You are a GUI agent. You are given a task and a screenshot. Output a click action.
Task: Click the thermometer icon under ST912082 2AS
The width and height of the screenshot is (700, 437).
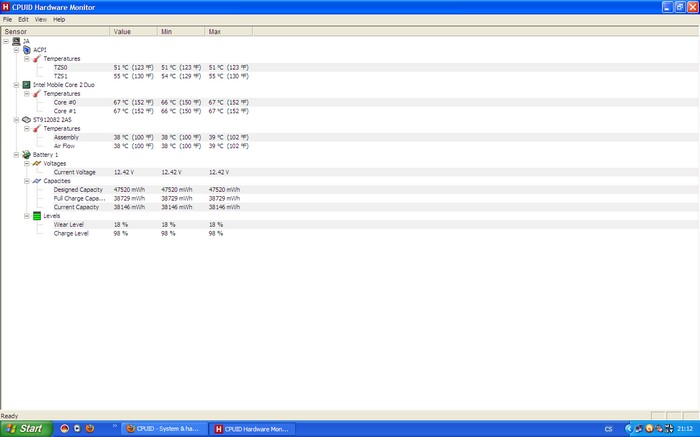[x=37, y=128]
